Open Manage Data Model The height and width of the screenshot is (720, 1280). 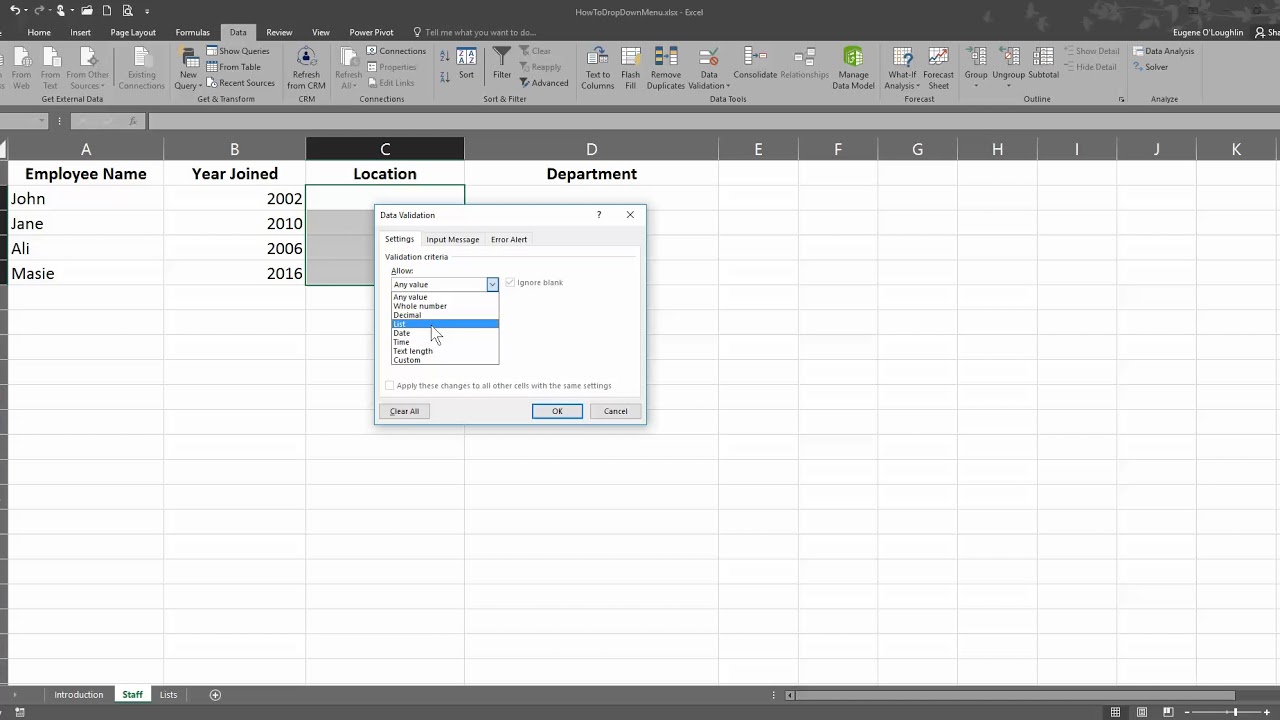(853, 68)
